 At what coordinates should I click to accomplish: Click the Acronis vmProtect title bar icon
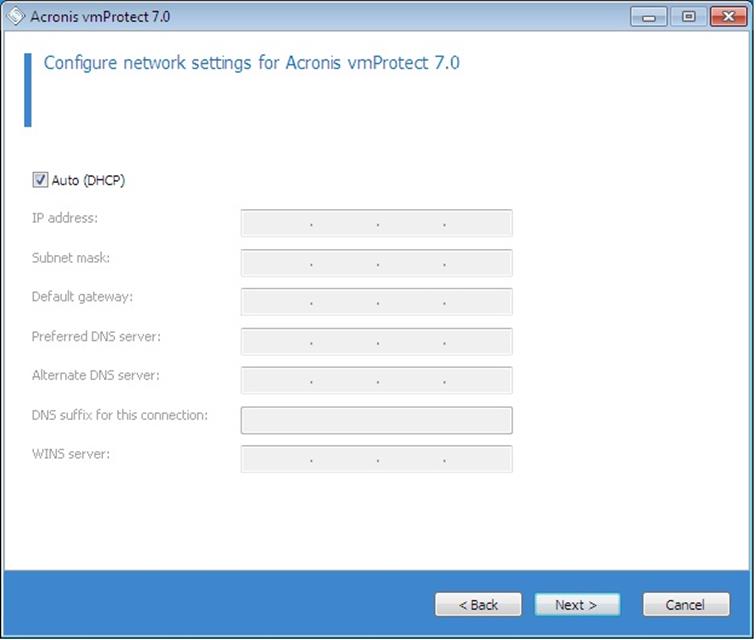click(x=15, y=16)
